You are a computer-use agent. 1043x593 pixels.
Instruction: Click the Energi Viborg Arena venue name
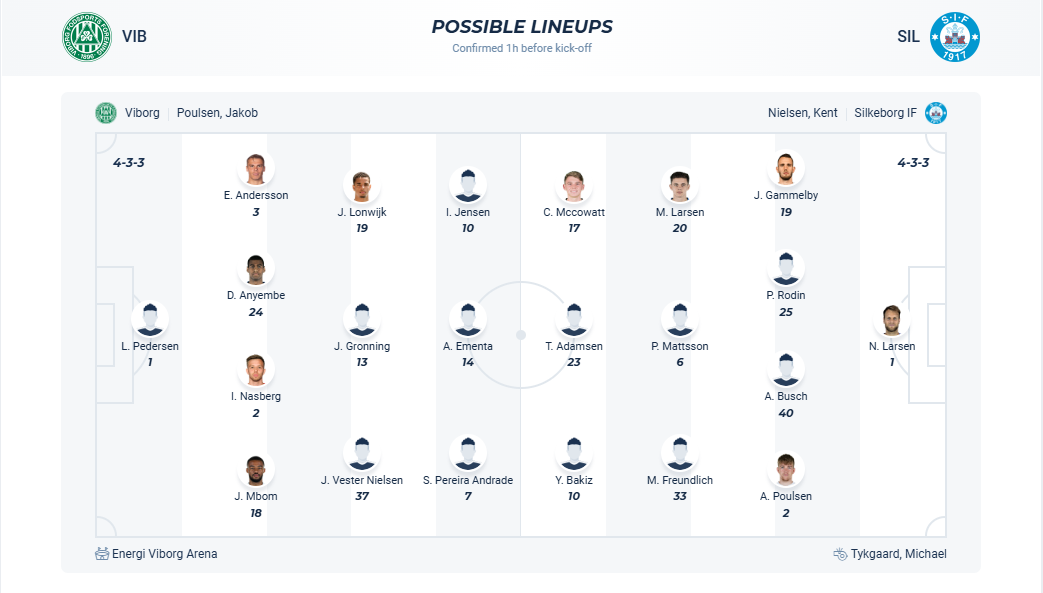coord(163,553)
